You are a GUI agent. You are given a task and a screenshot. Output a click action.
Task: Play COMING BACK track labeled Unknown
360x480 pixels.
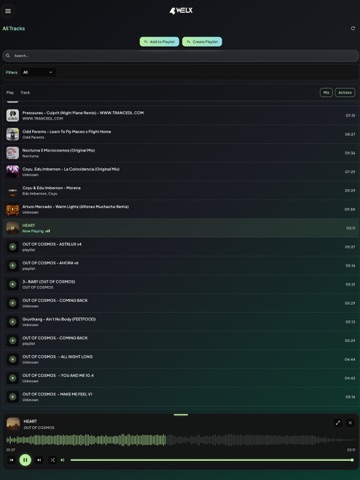pos(13,303)
